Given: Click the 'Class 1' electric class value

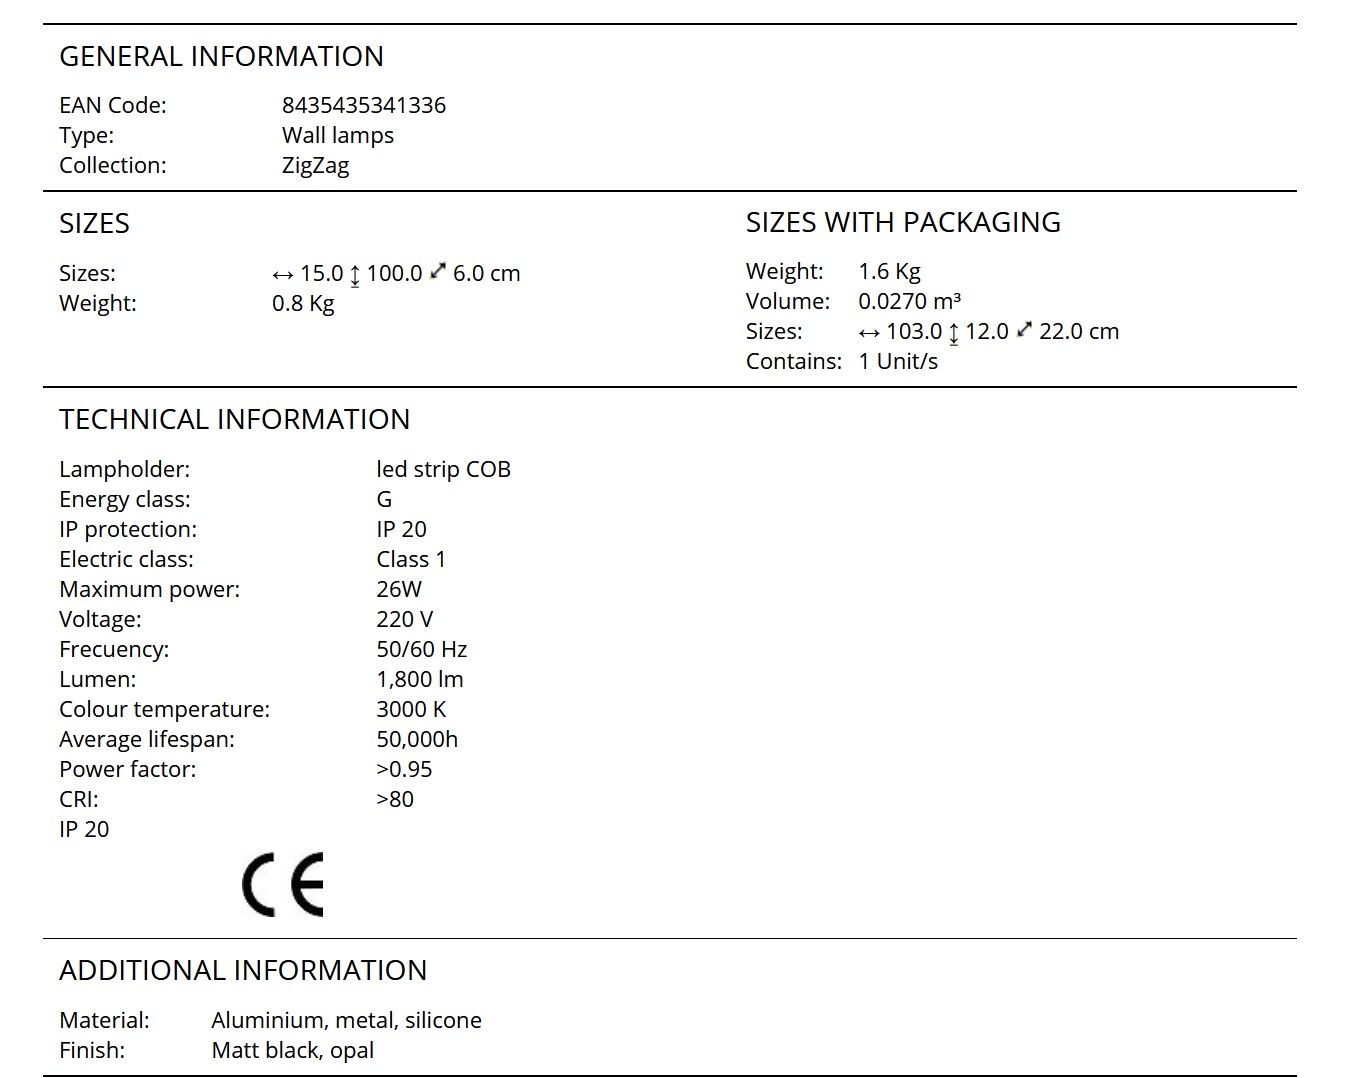Looking at the screenshot, I should [411, 559].
